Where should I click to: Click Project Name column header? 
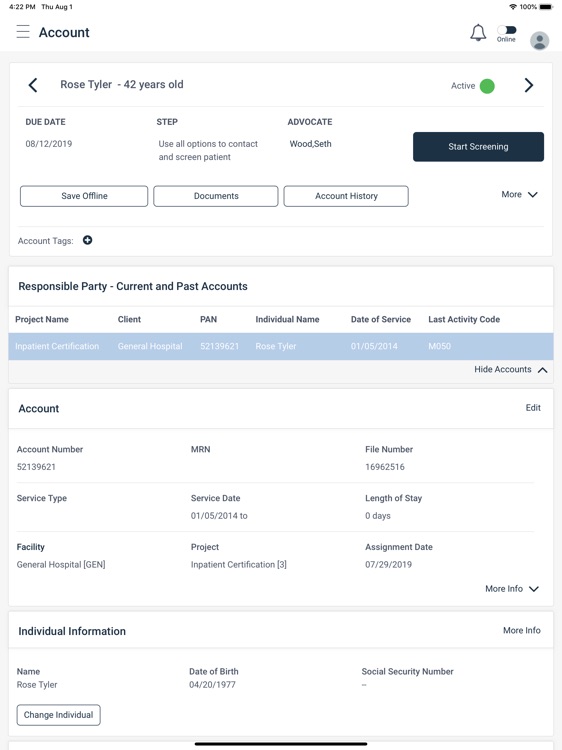(x=42, y=320)
